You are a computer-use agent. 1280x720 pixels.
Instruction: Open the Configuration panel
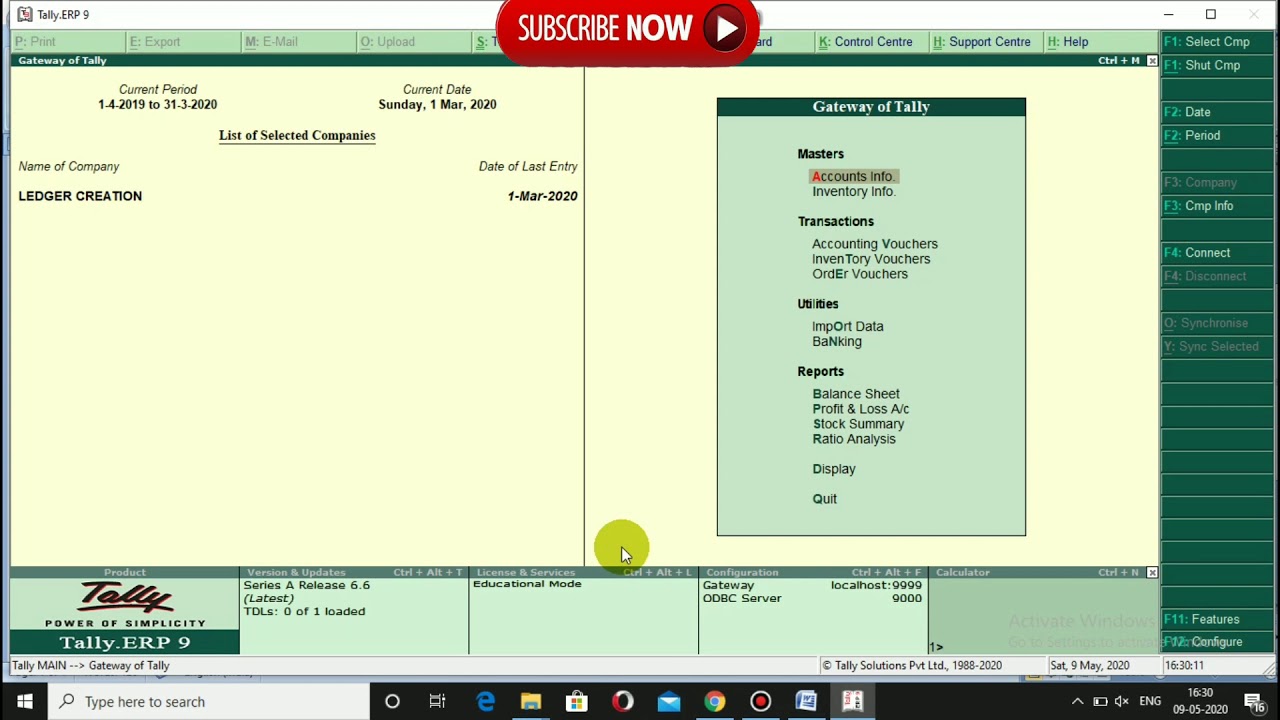tap(813, 573)
